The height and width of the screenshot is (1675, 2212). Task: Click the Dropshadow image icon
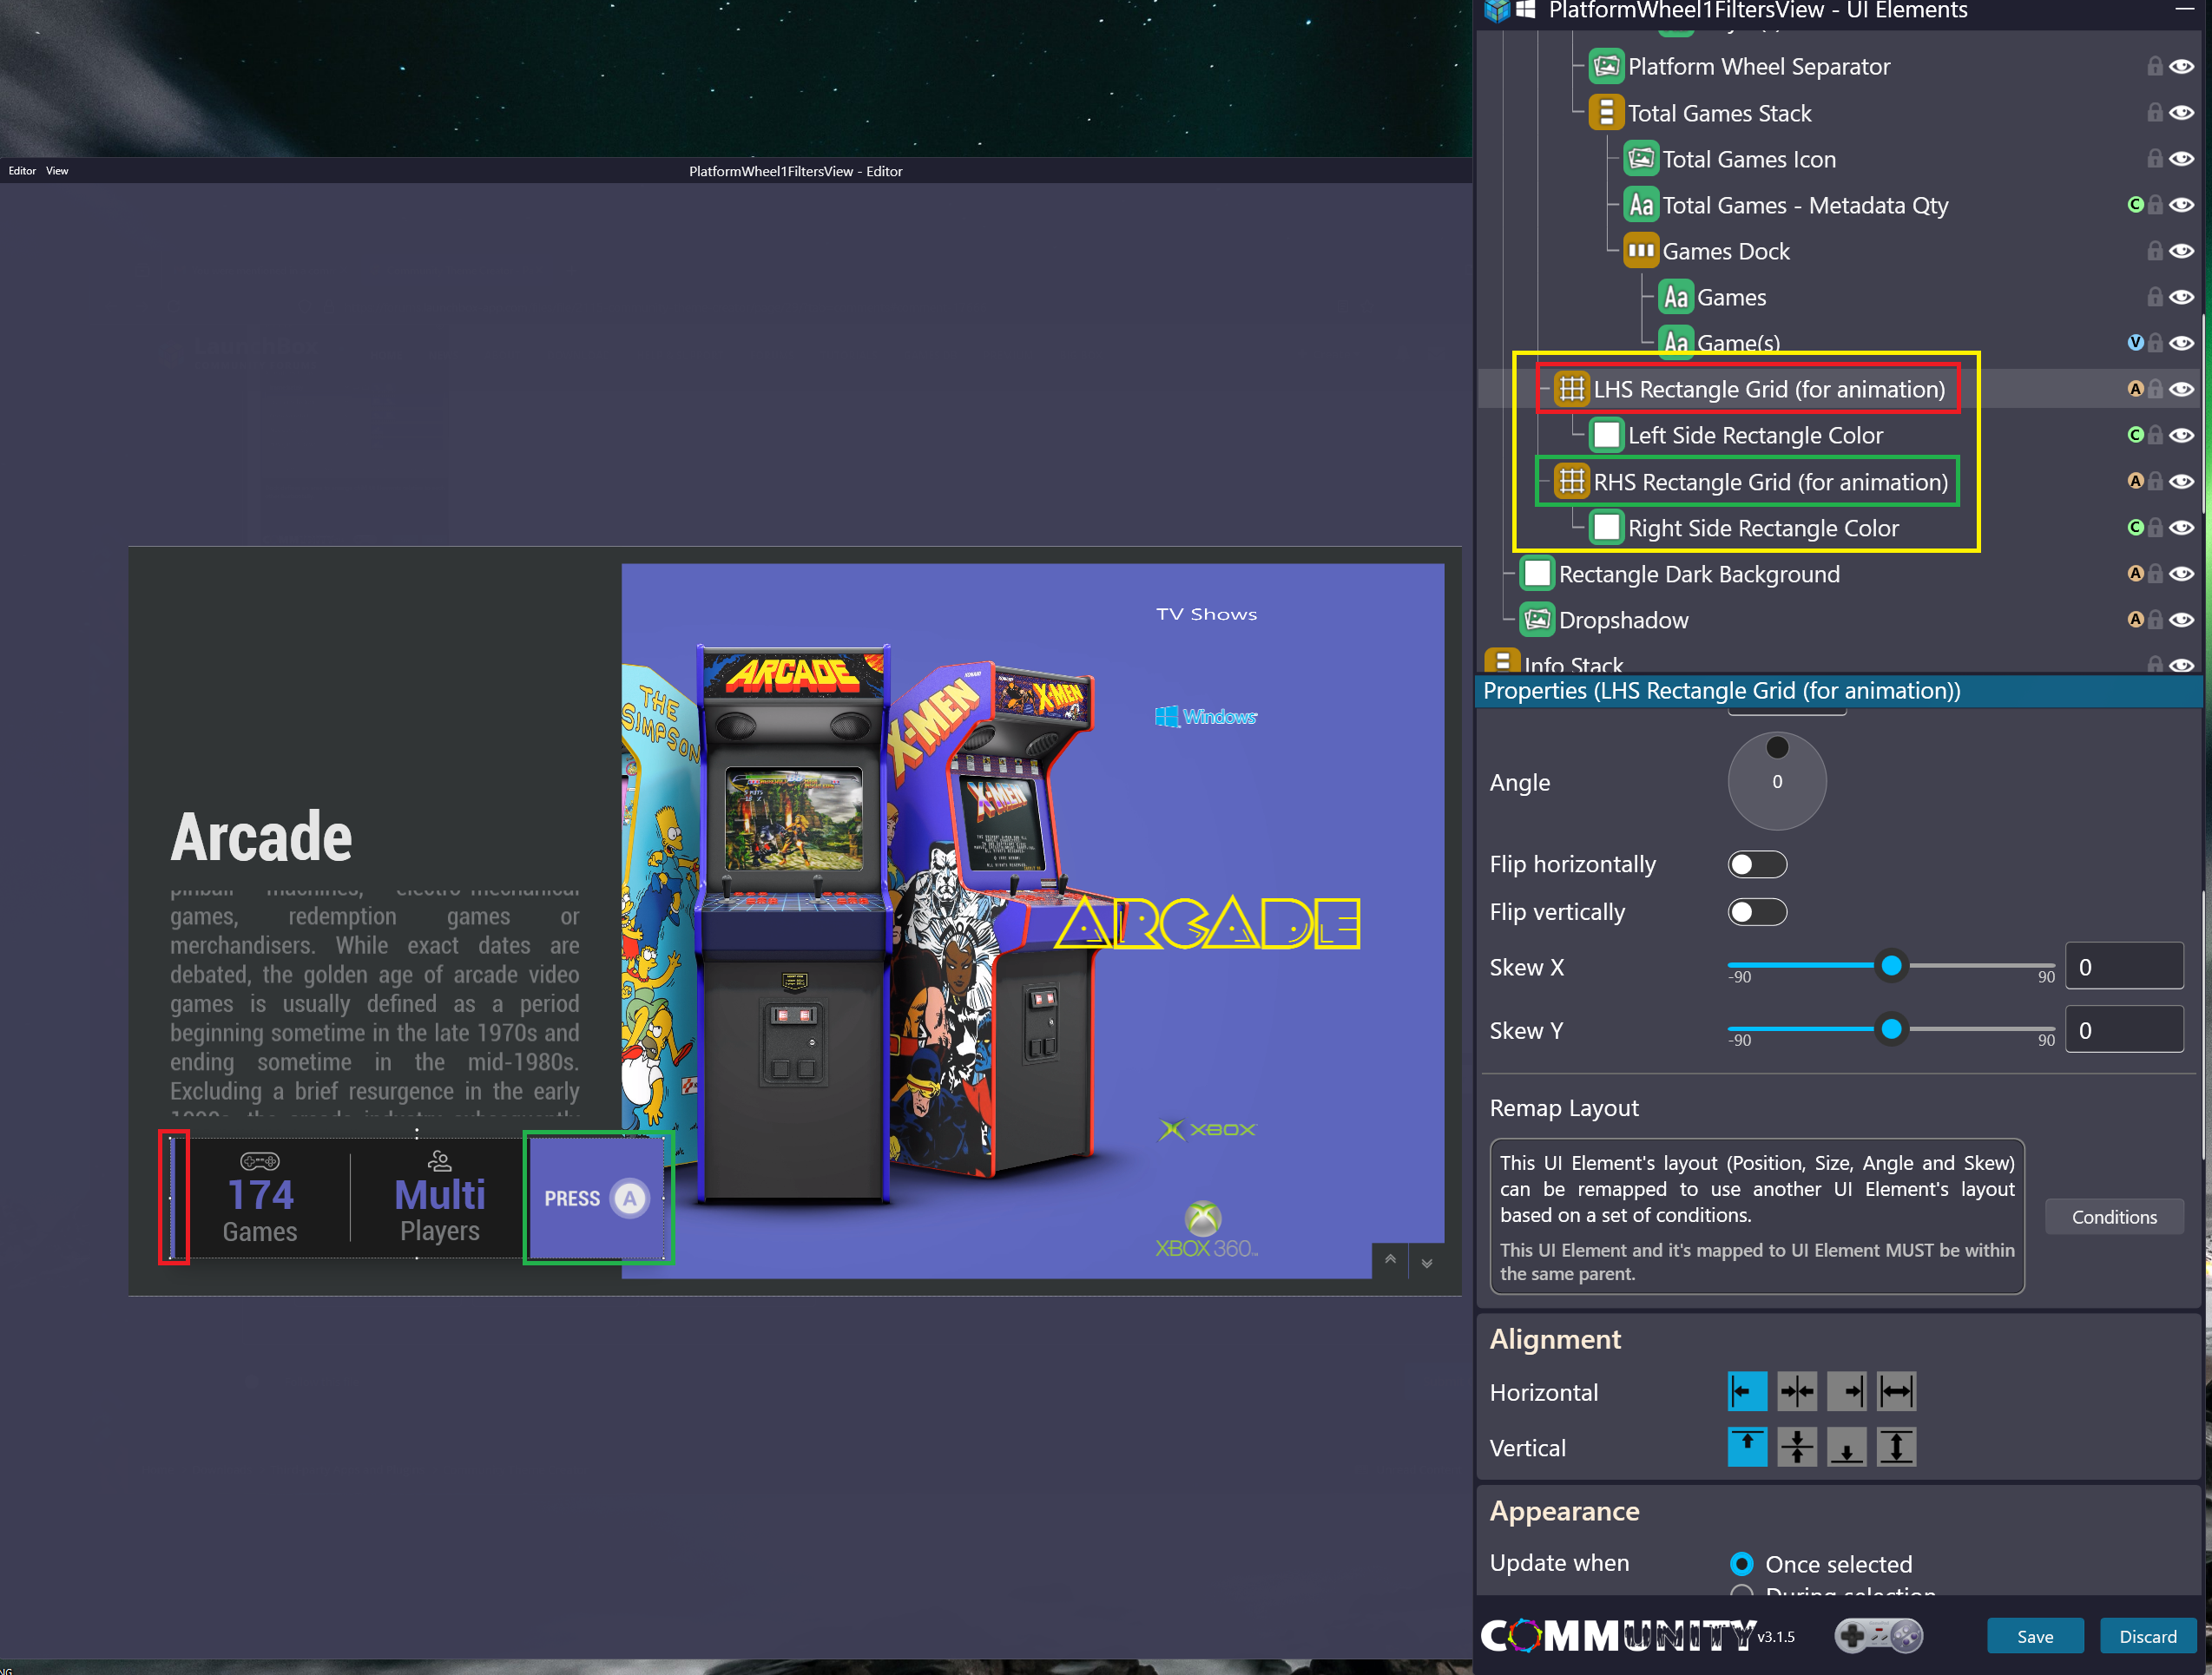pyautogui.click(x=1537, y=620)
